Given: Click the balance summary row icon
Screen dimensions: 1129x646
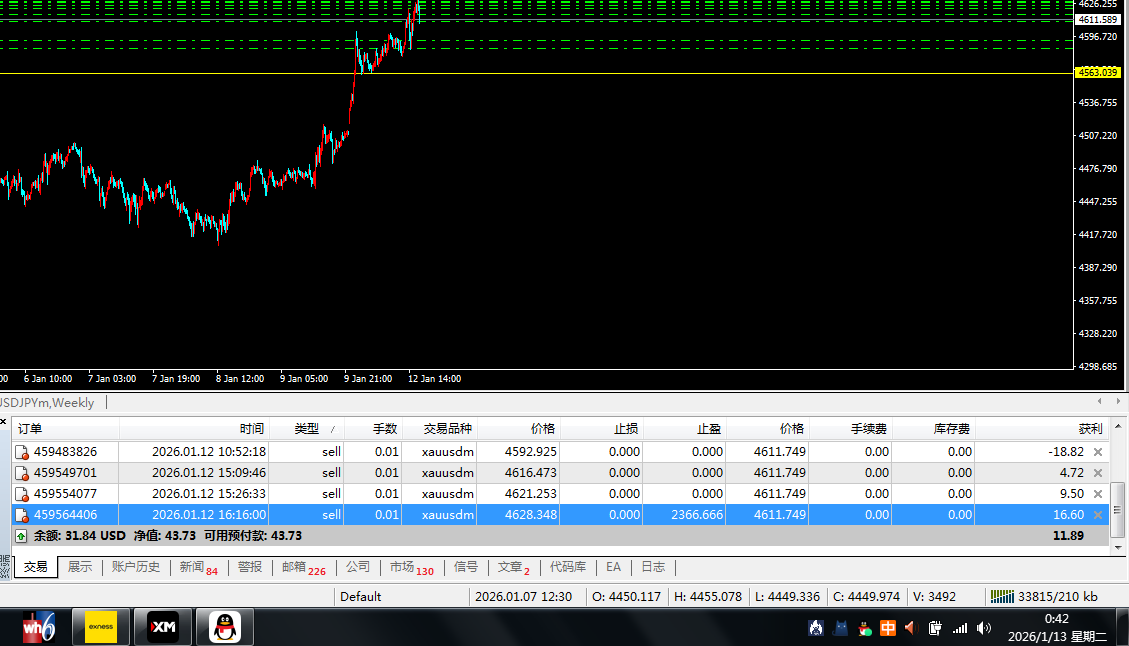Looking at the screenshot, I should tap(21, 536).
